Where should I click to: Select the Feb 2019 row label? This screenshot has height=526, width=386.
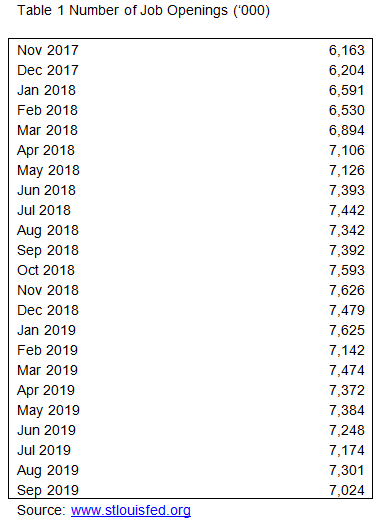[47, 351]
